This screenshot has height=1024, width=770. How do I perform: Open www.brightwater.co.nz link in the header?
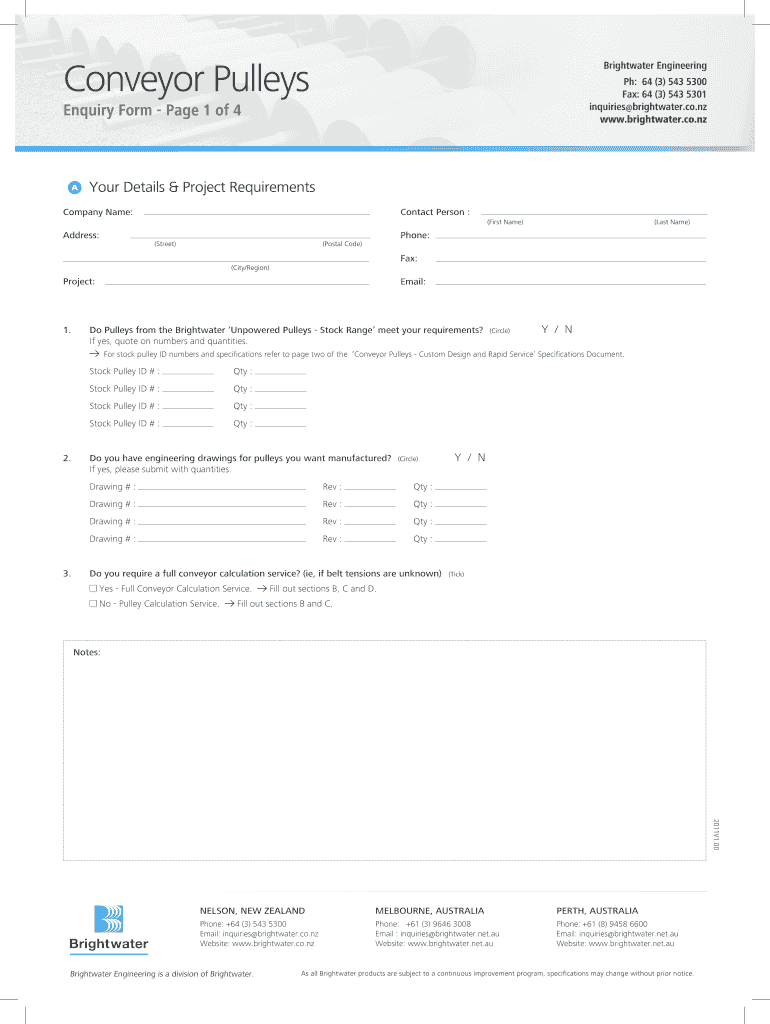pos(652,119)
